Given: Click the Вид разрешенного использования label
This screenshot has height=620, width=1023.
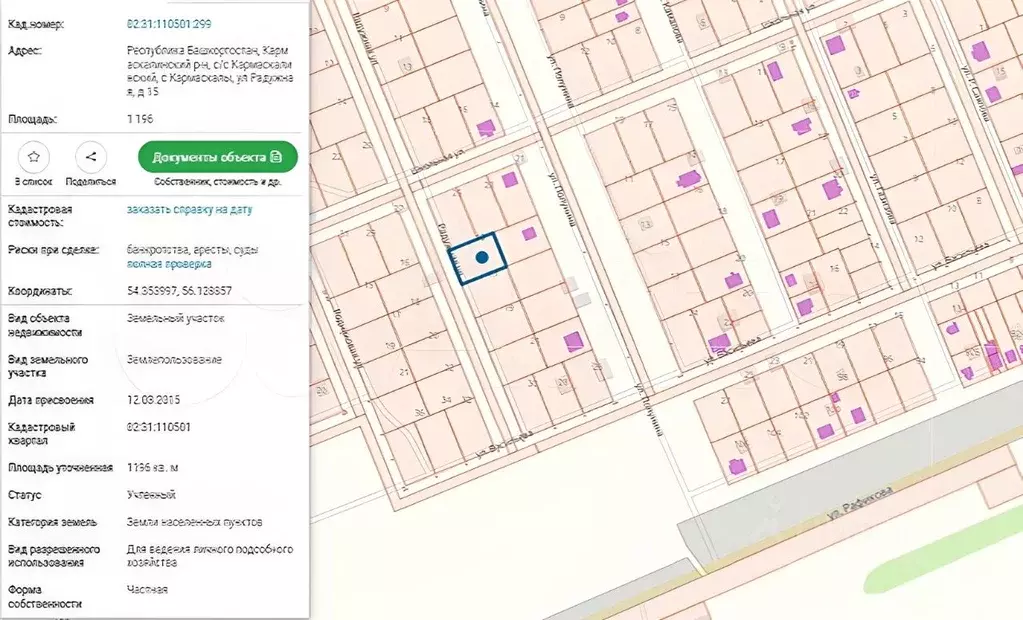Looking at the screenshot, I should [x=54, y=556].
